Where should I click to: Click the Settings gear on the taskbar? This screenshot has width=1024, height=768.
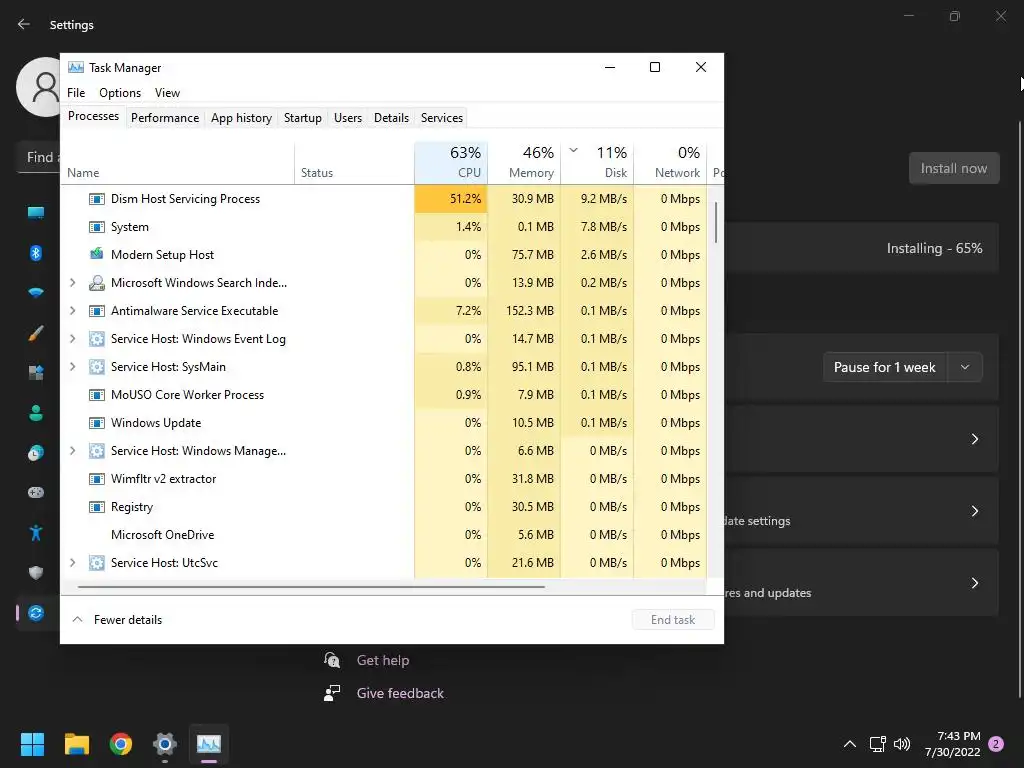165,744
